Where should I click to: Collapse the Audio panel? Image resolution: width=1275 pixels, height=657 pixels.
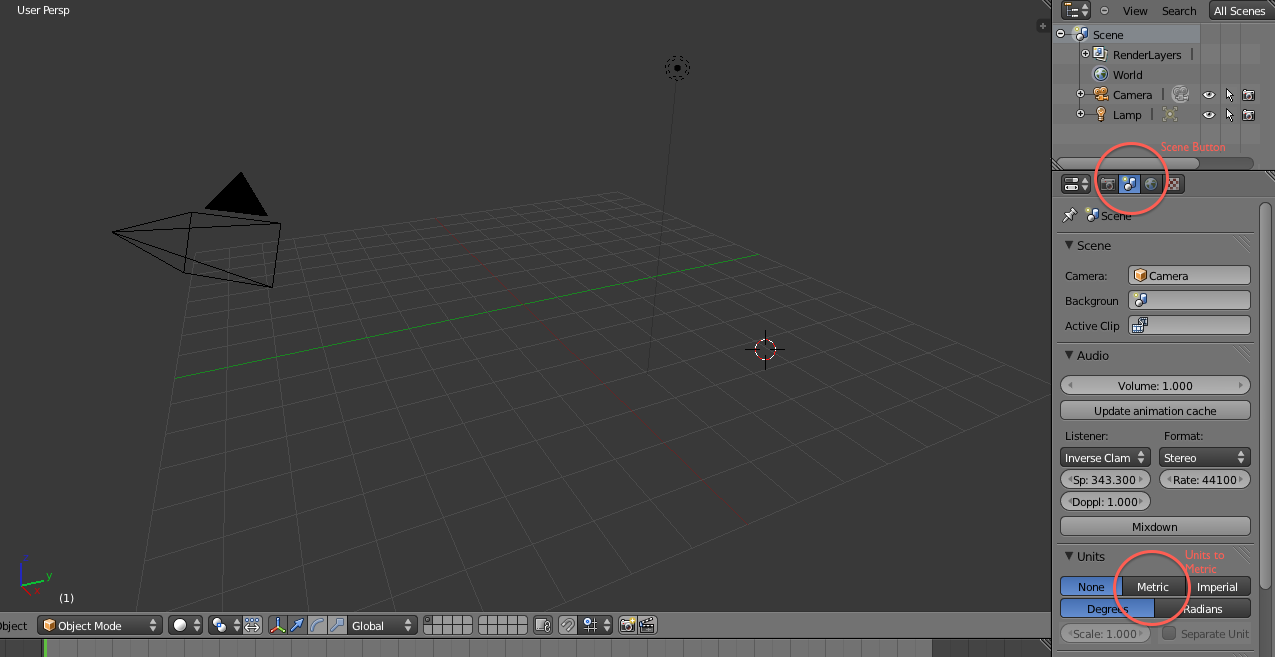(x=1069, y=355)
